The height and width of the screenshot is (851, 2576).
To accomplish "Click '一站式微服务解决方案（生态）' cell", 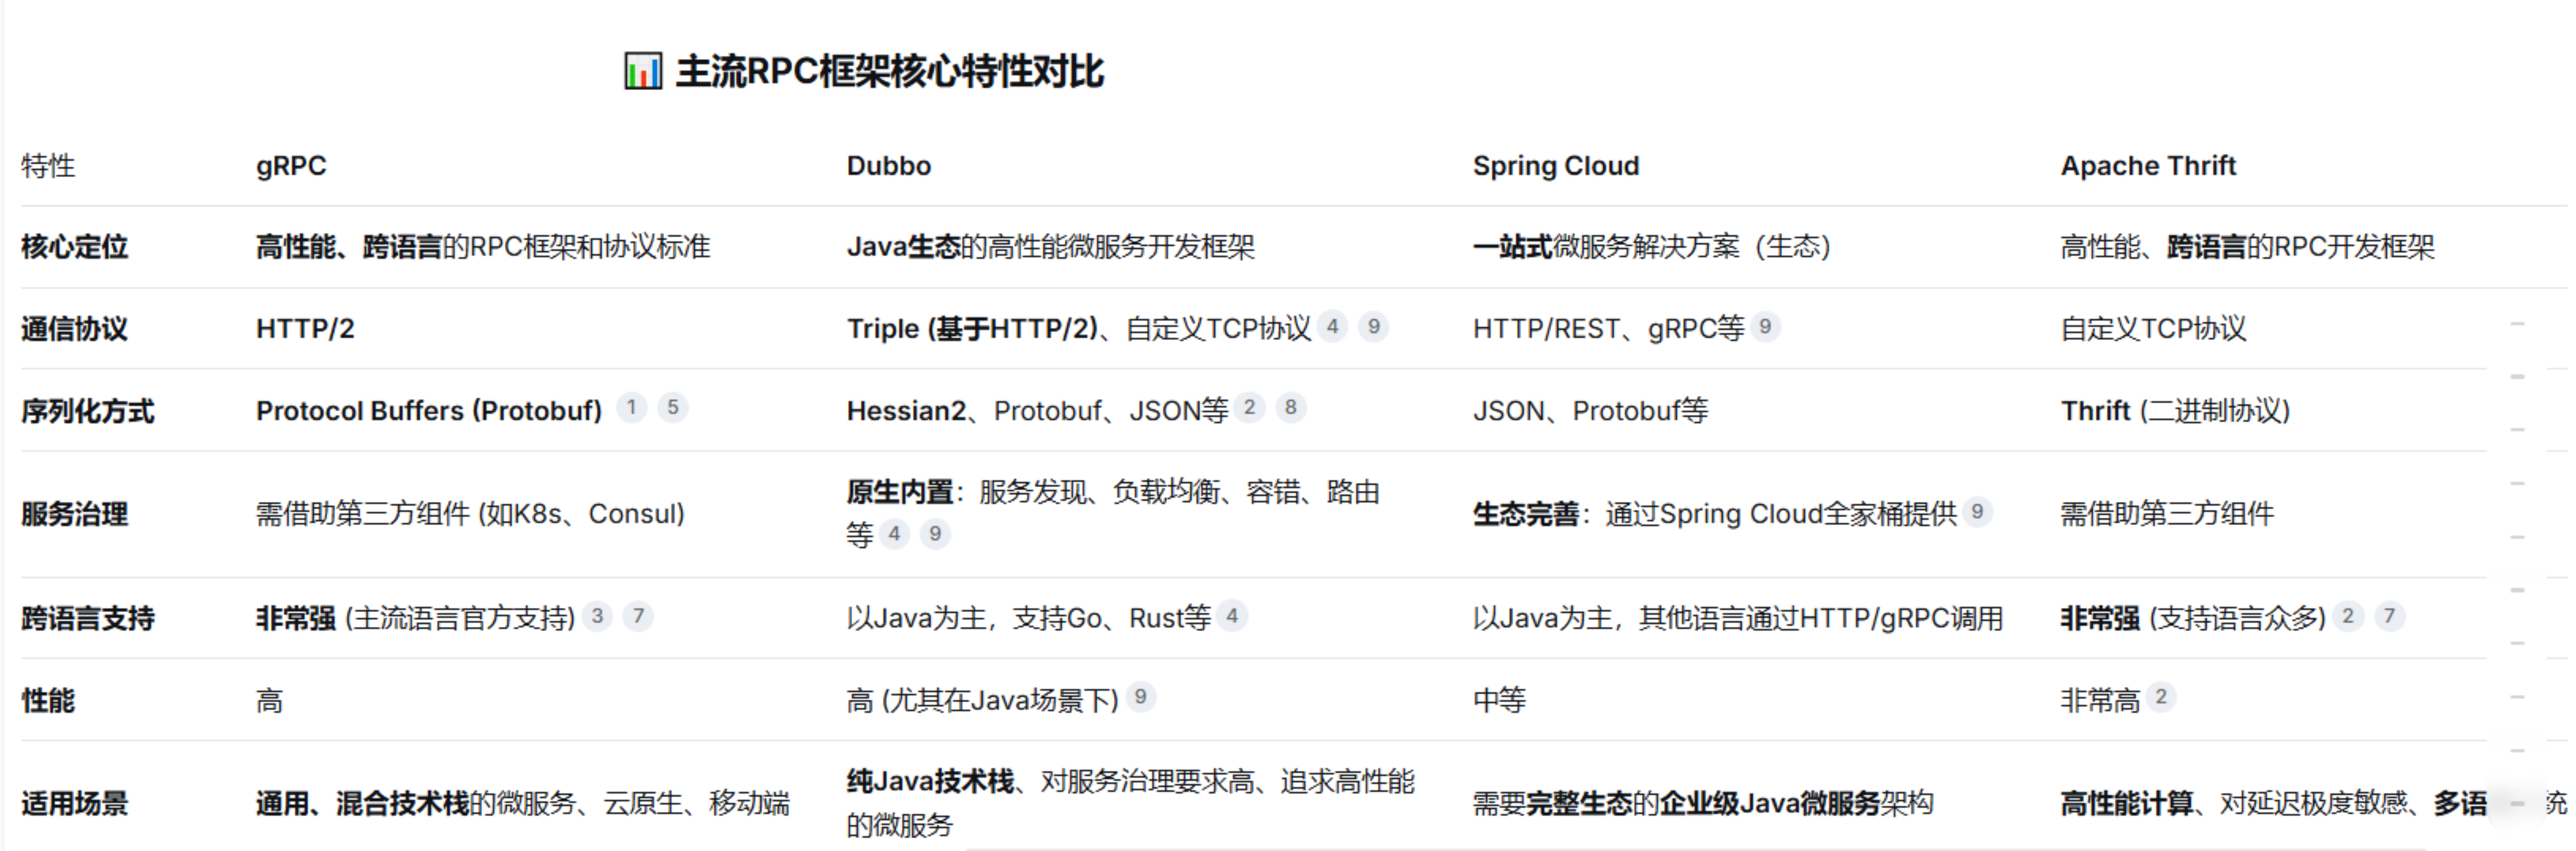I will coord(1652,247).
